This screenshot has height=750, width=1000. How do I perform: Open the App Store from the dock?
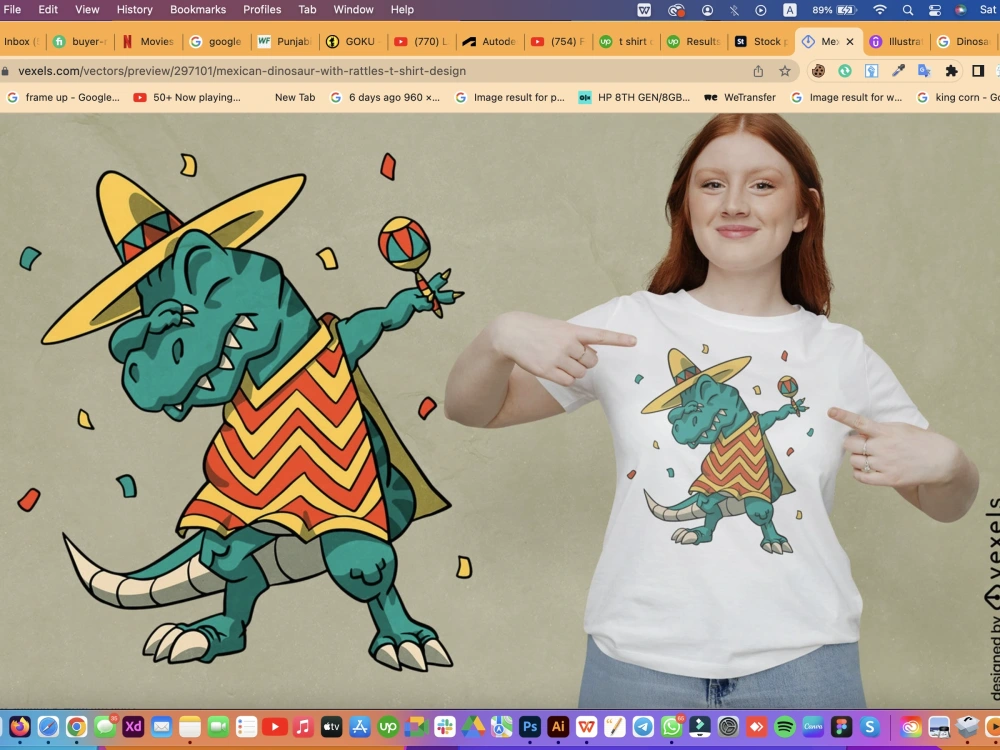[x=360, y=726]
